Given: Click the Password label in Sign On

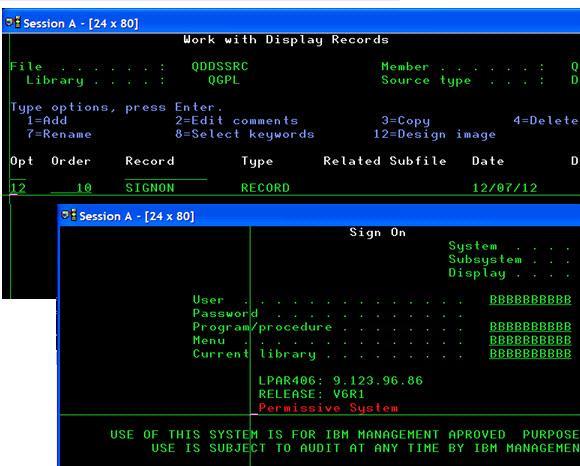Looking at the screenshot, I should pyautogui.click(x=225, y=313).
